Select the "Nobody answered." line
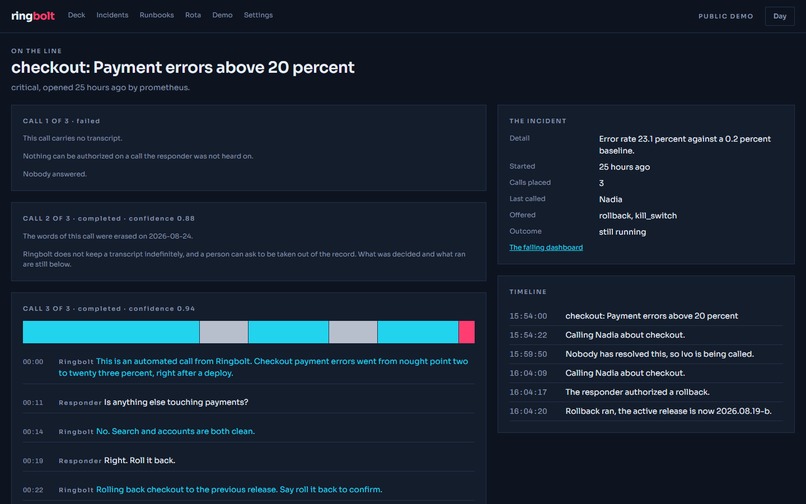This screenshot has width=806, height=504. click(54, 174)
